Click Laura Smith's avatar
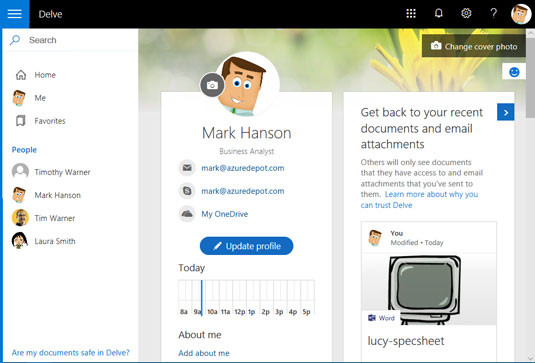535x363 pixels. 19,241
